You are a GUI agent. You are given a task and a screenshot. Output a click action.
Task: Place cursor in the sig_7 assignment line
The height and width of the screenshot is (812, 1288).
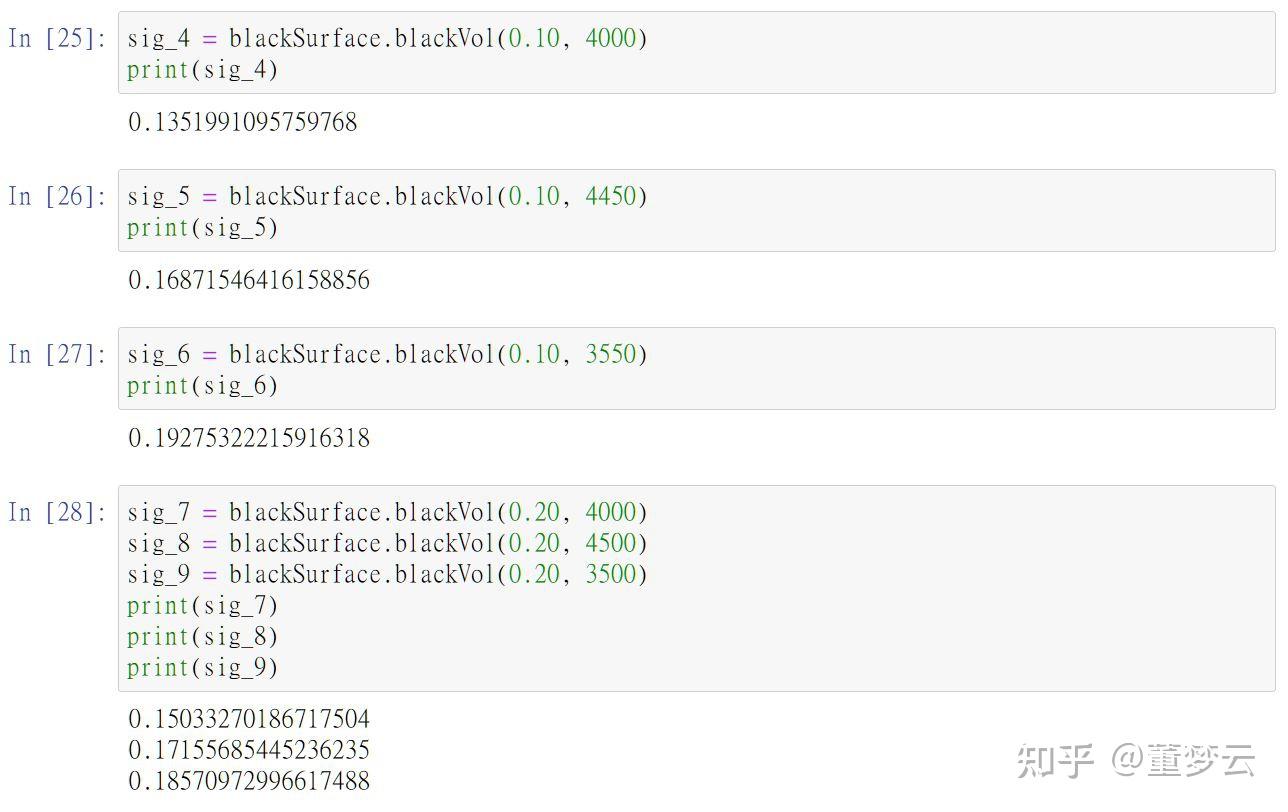388,513
